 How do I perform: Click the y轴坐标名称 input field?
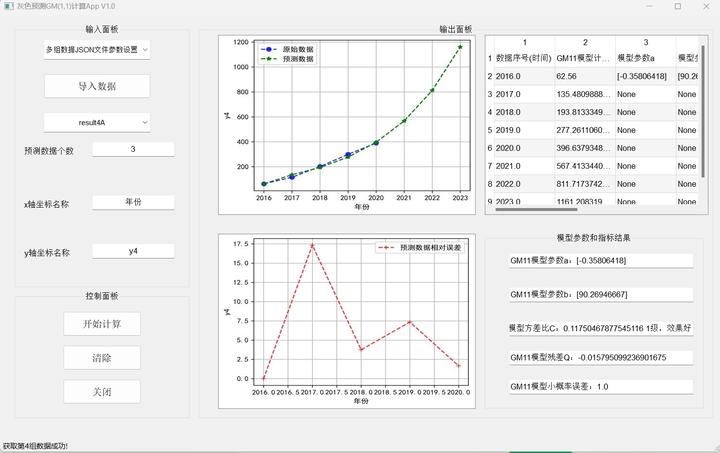(x=133, y=251)
